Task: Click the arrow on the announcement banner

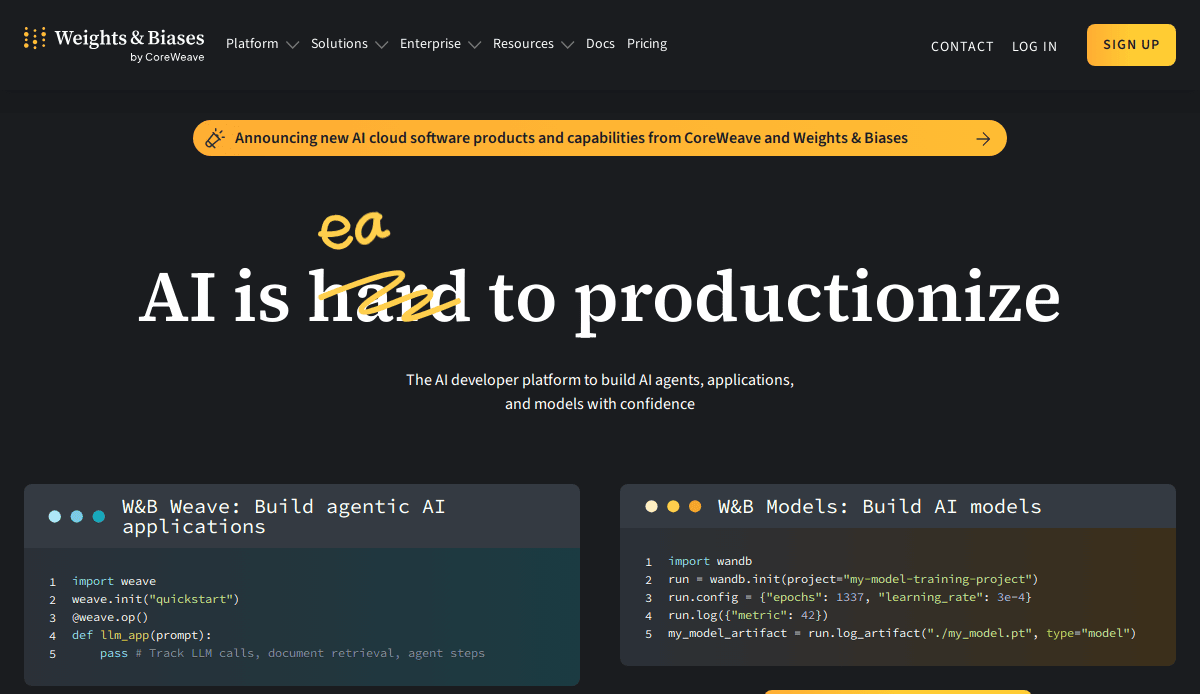Action: click(x=983, y=139)
